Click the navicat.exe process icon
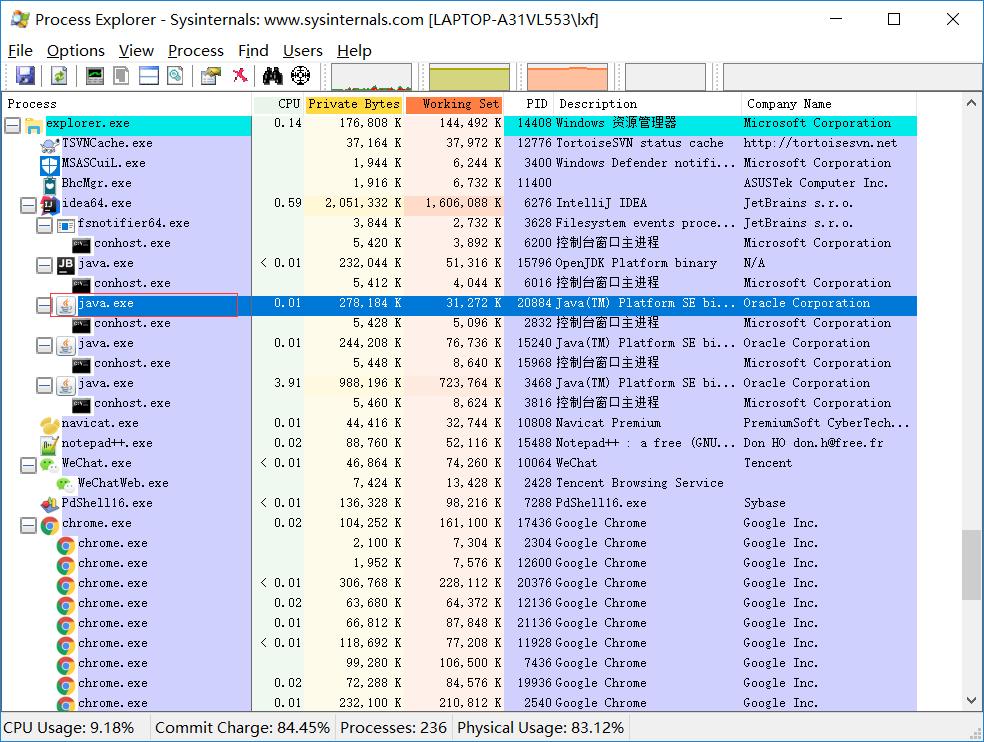Screen dimensions: 984x742 (50, 425)
